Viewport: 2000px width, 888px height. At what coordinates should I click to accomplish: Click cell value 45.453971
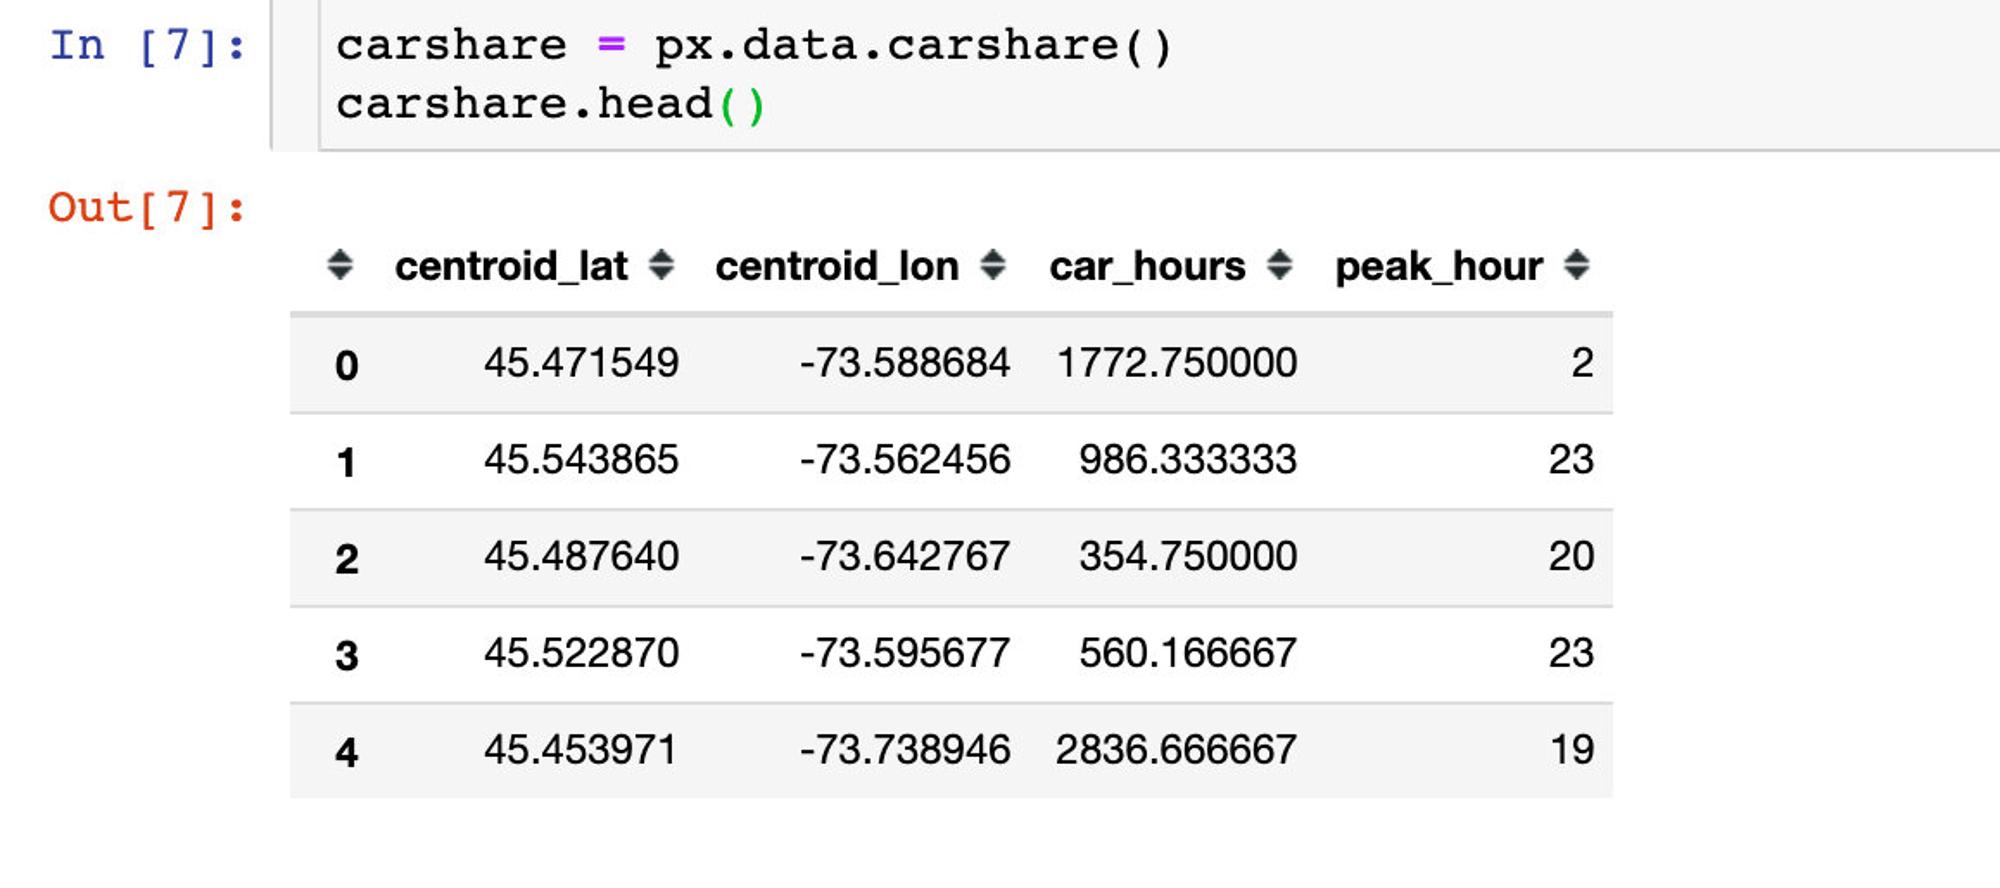click(x=581, y=750)
